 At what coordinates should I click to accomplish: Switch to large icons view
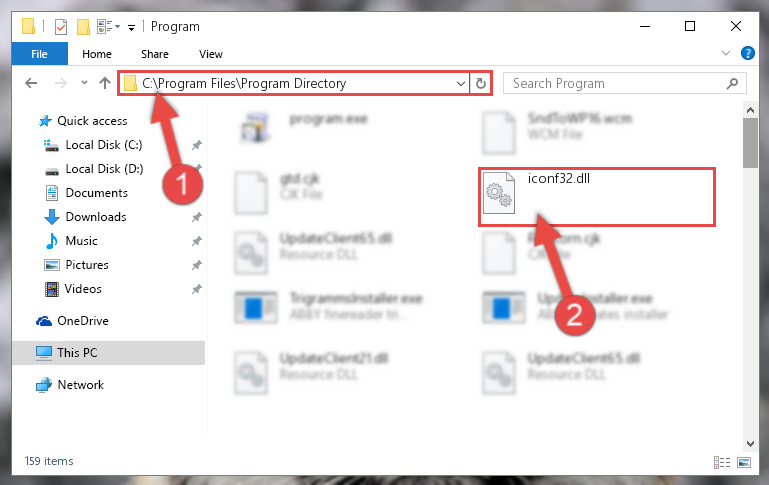click(x=744, y=462)
